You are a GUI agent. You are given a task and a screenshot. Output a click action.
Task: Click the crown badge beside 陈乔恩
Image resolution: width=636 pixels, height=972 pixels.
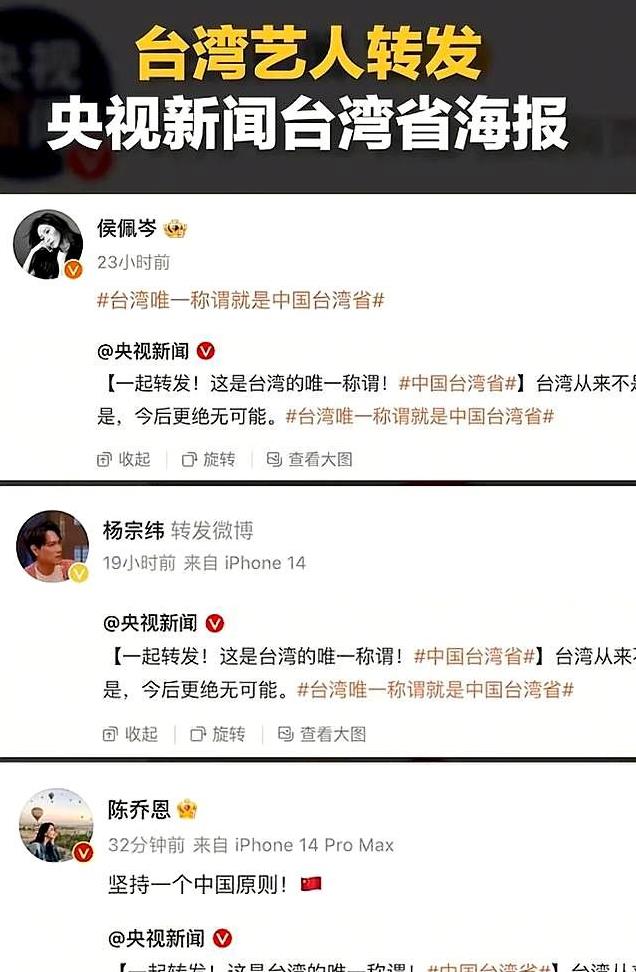[187, 809]
